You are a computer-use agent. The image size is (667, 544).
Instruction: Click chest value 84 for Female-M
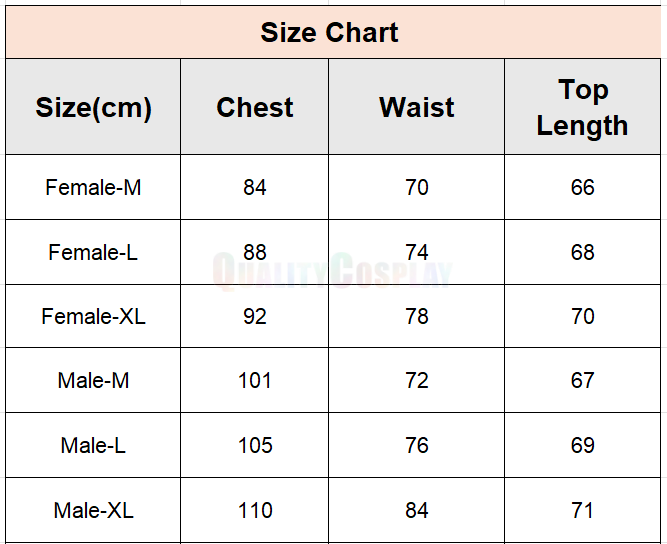click(255, 187)
